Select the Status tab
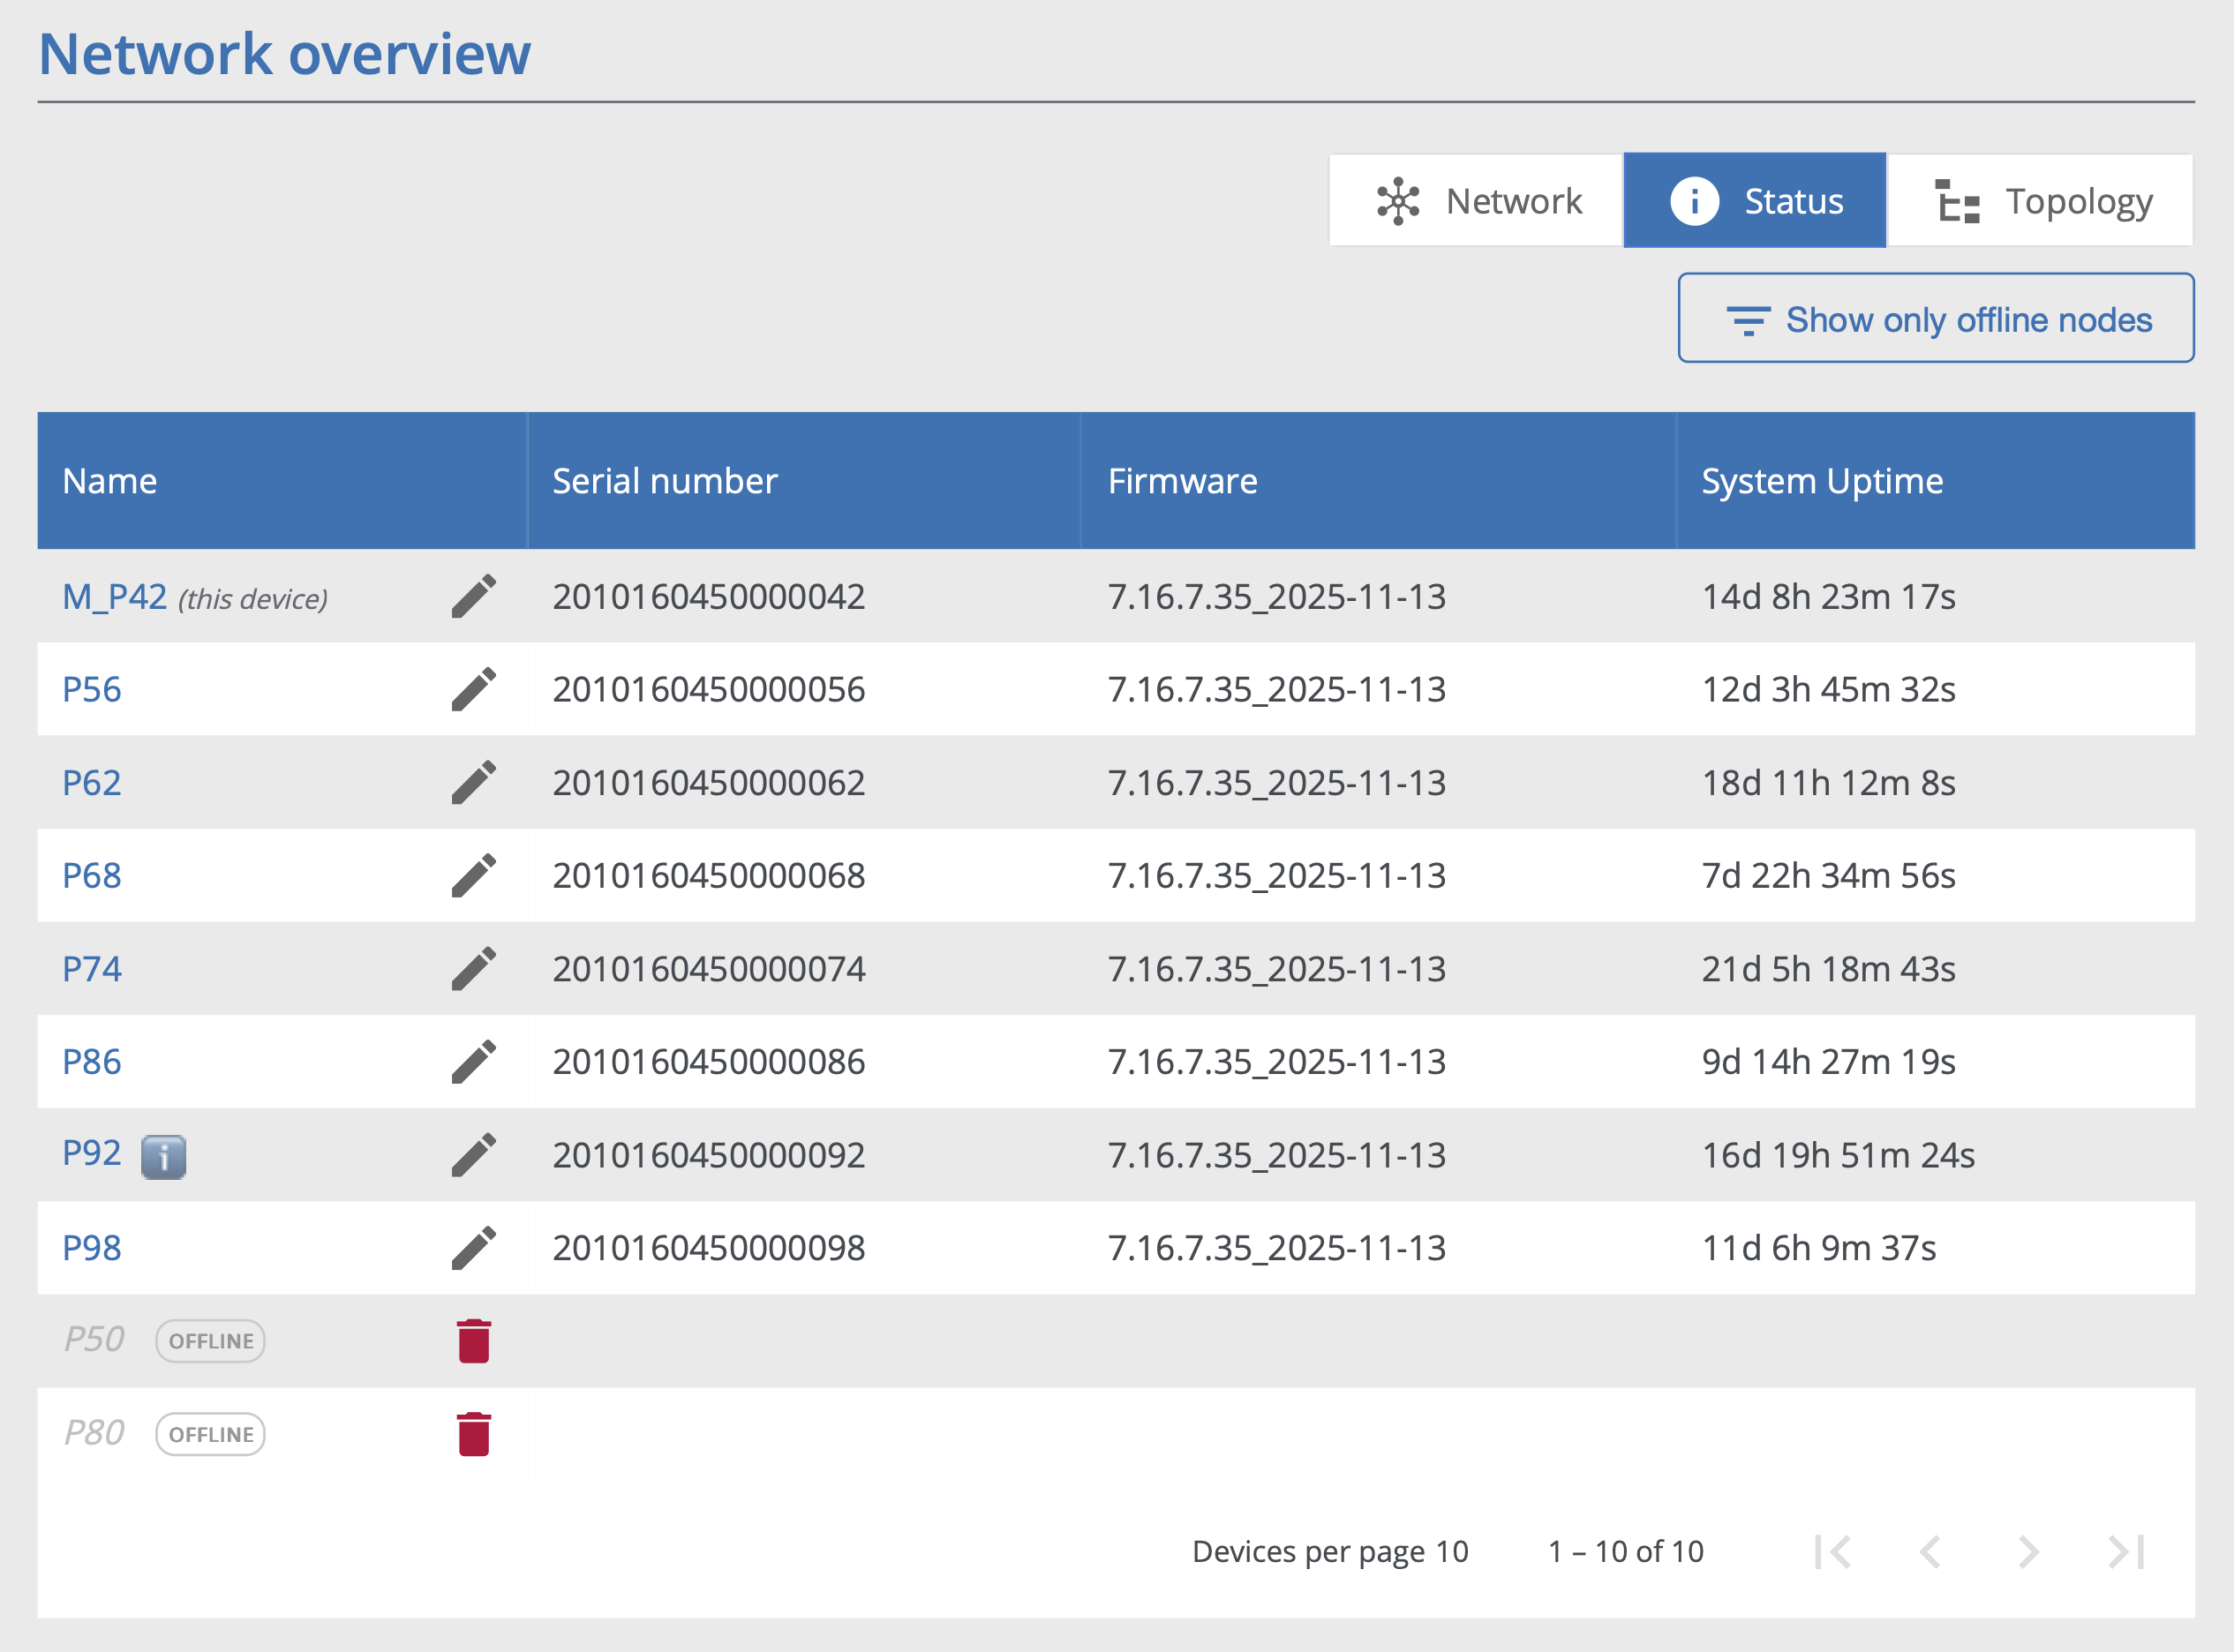This screenshot has width=2234, height=1652. 1755,200
